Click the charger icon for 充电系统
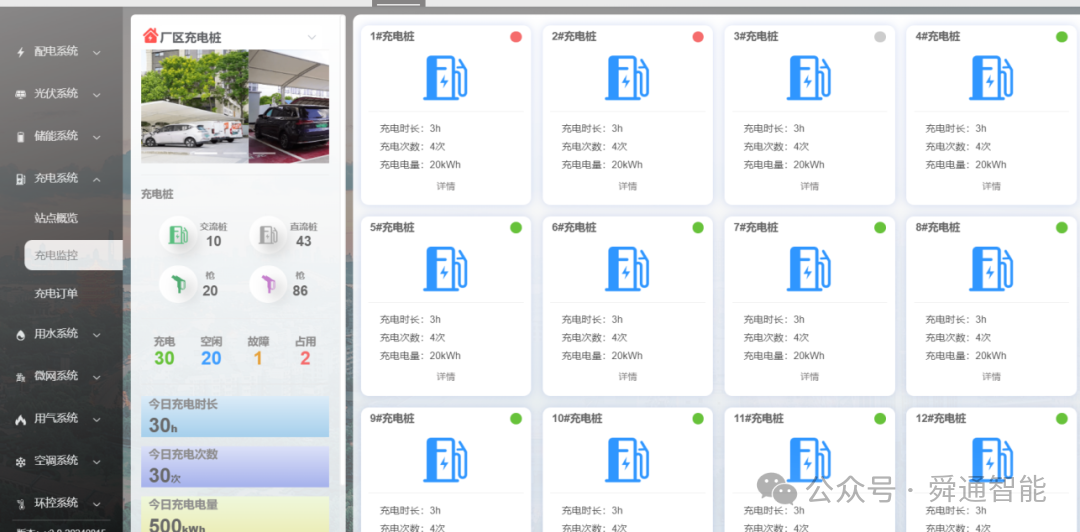This screenshot has height=532, width=1080. pos(21,179)
